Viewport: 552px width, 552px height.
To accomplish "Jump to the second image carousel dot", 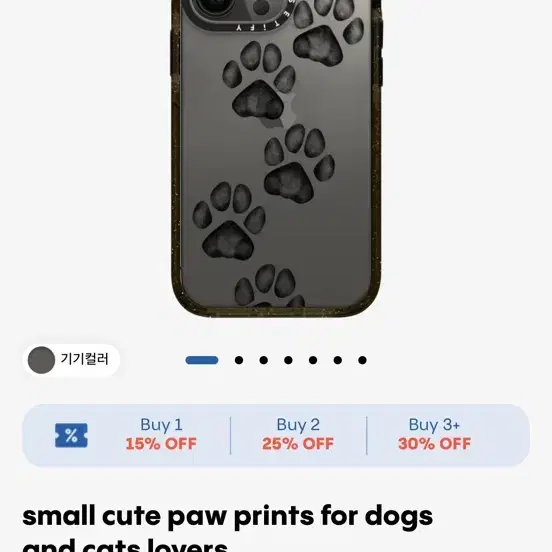I will (239, 360).
